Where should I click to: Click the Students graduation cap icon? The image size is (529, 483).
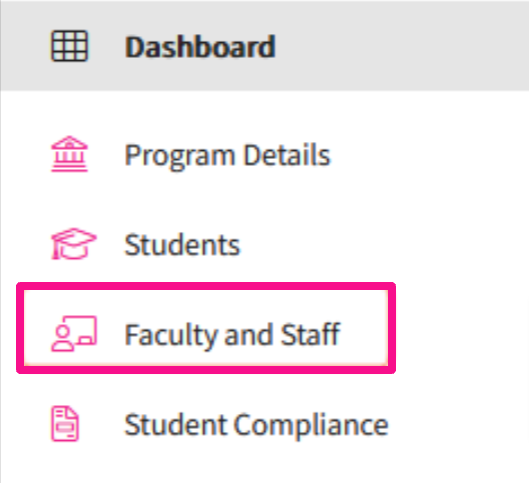tap(74, 244)
